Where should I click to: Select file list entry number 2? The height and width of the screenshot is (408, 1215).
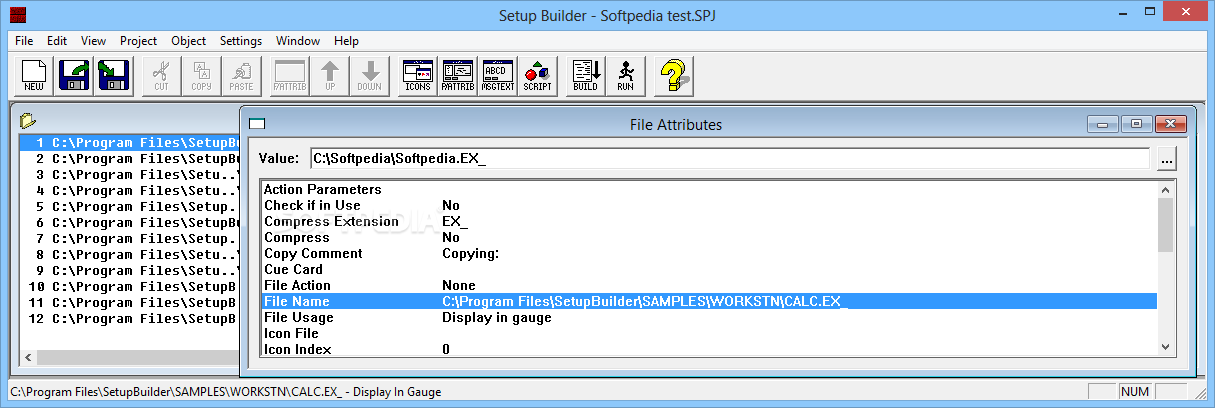click(130, 158)
